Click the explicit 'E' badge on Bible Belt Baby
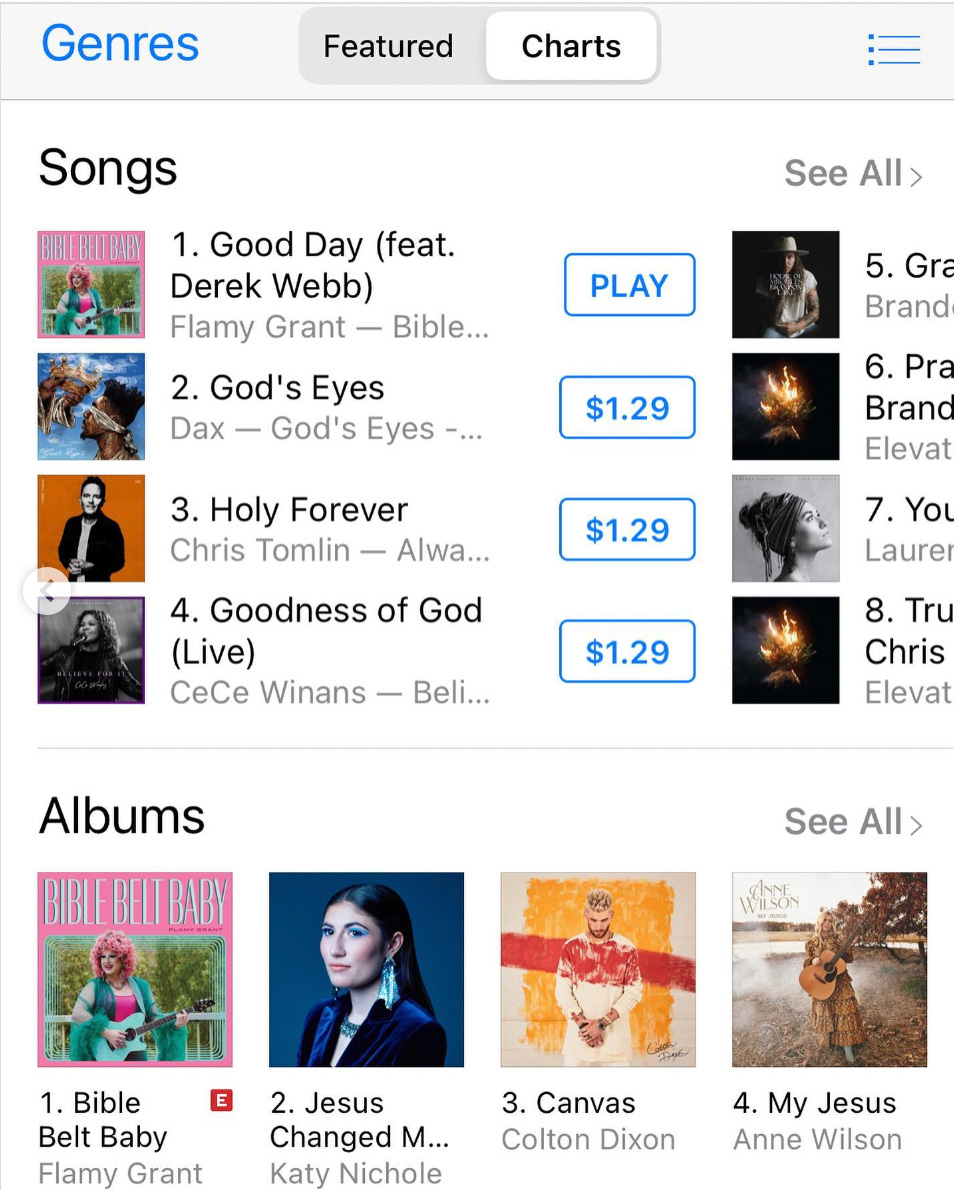This screenshot has height=1190, width=954. click(220, 1099)
